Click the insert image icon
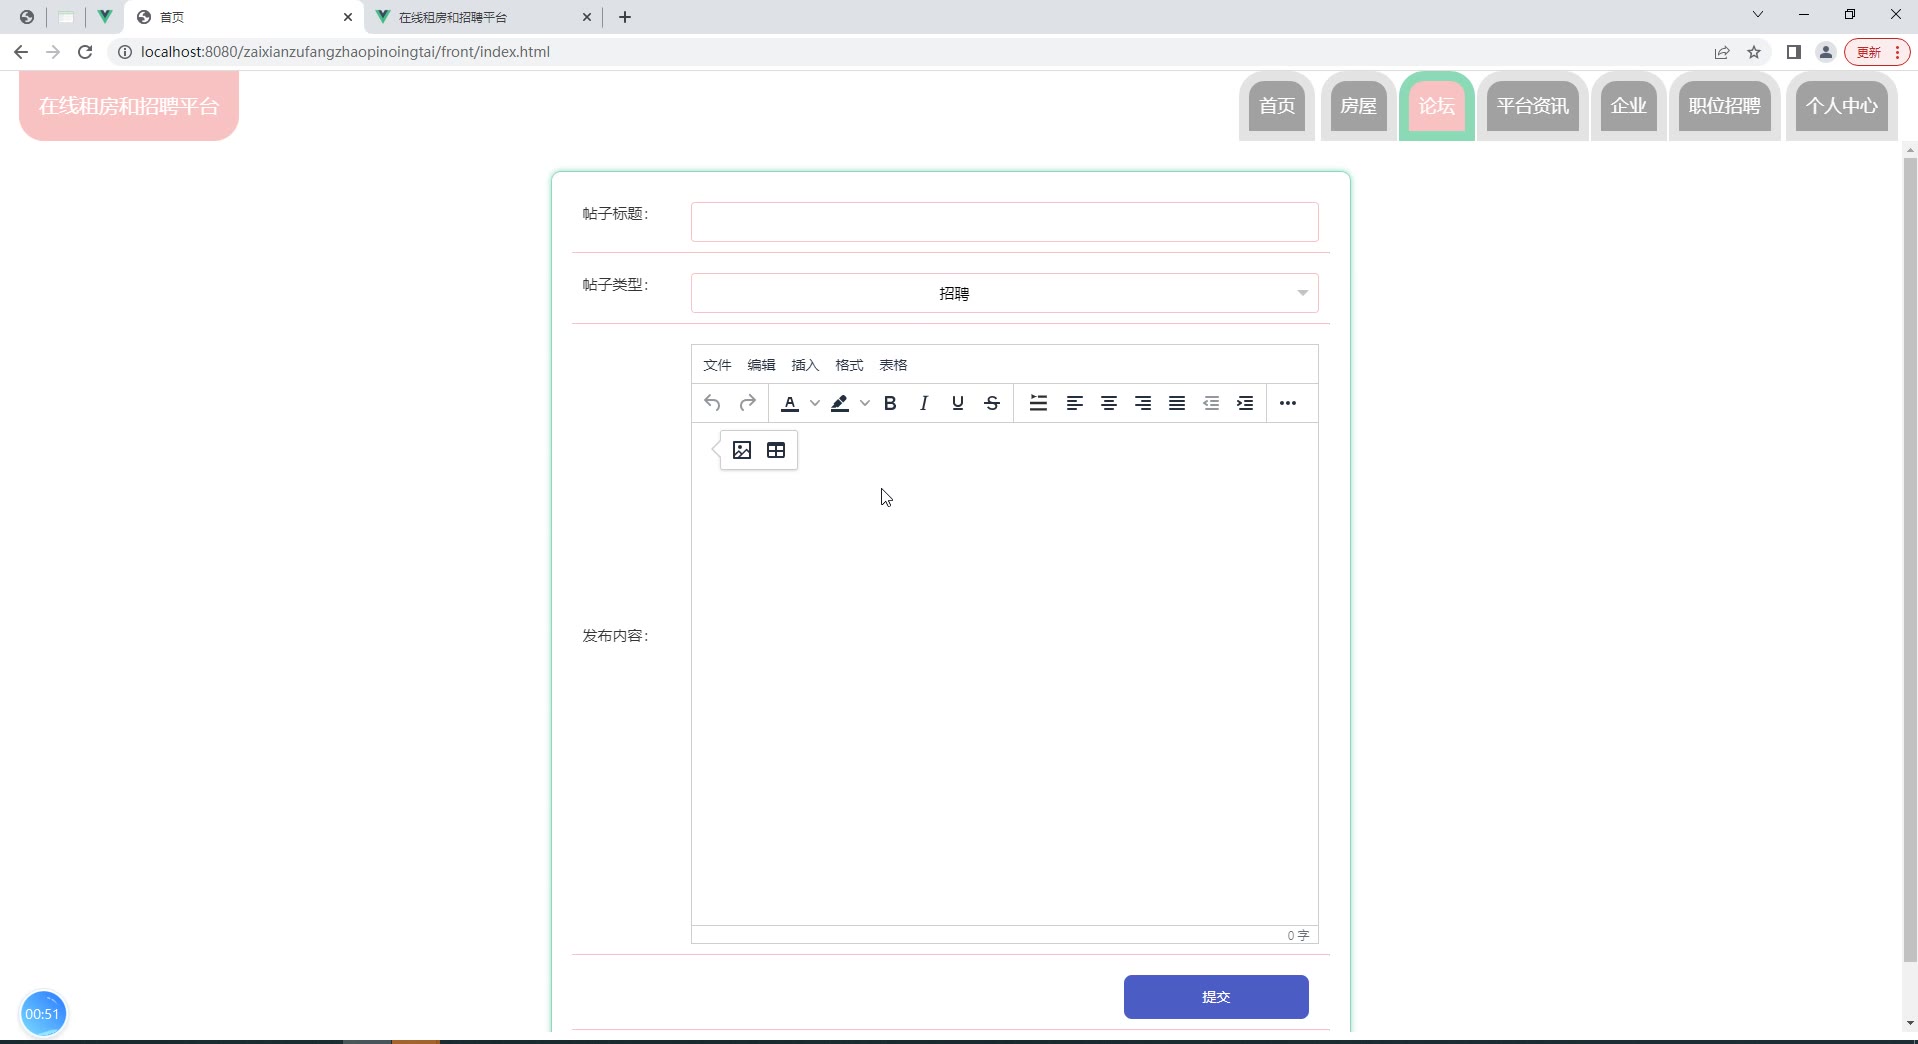 tap(742, 450)
